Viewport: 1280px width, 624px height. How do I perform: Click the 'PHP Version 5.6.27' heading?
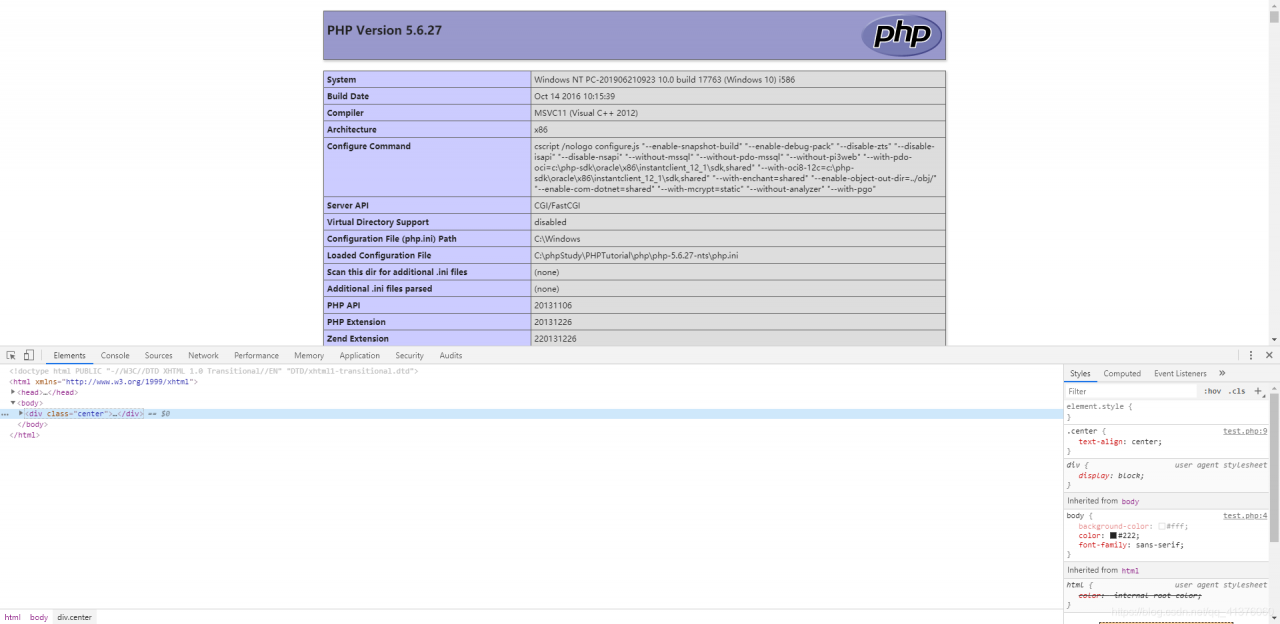[x=384, y=30]
